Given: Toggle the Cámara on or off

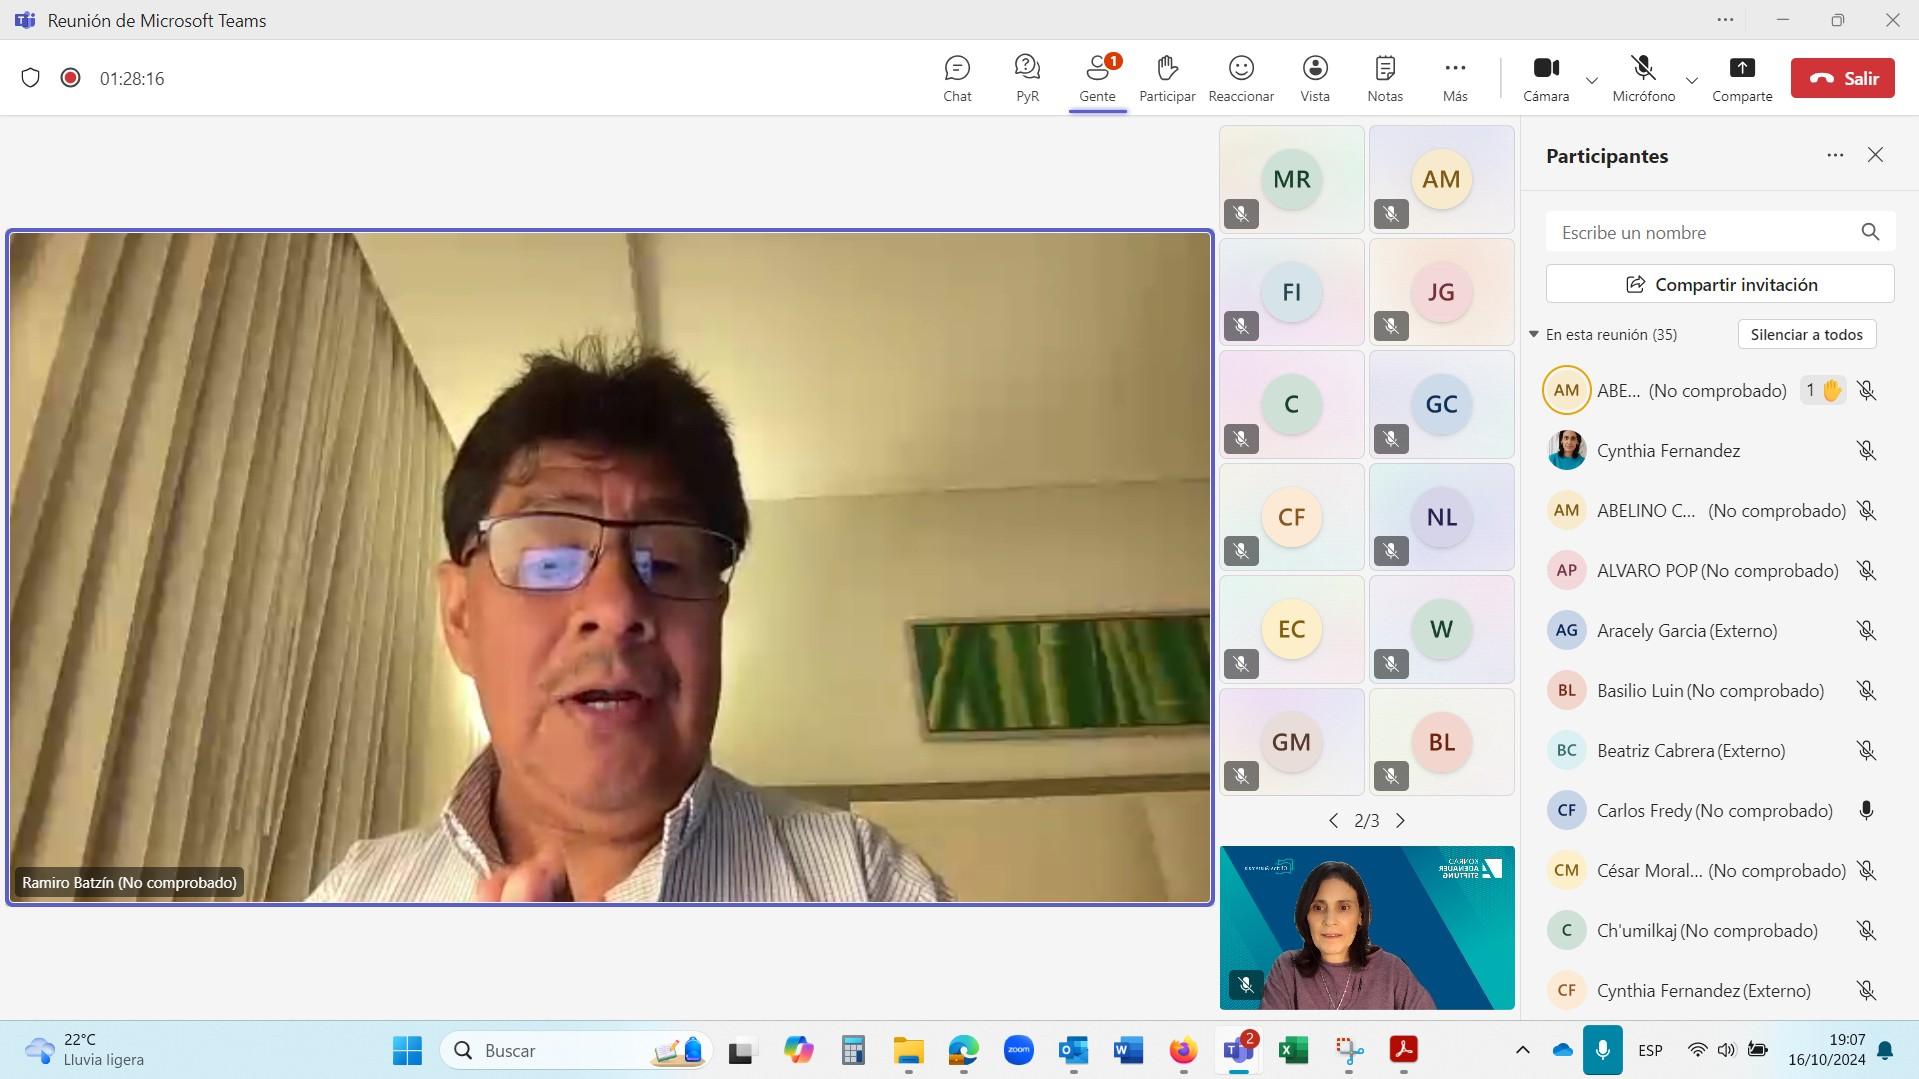Looking at the screenshot, I should [1545, 78].
